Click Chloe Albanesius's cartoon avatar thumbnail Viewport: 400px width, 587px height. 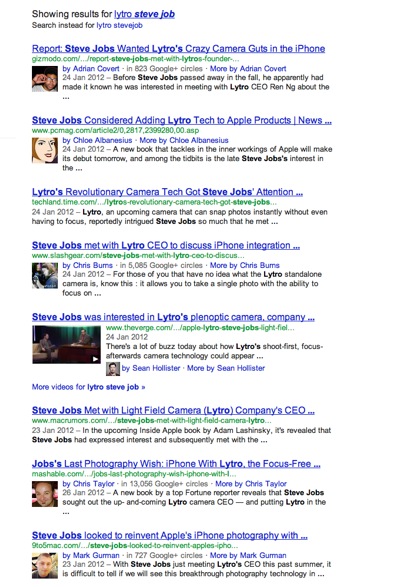coord(45,150)
